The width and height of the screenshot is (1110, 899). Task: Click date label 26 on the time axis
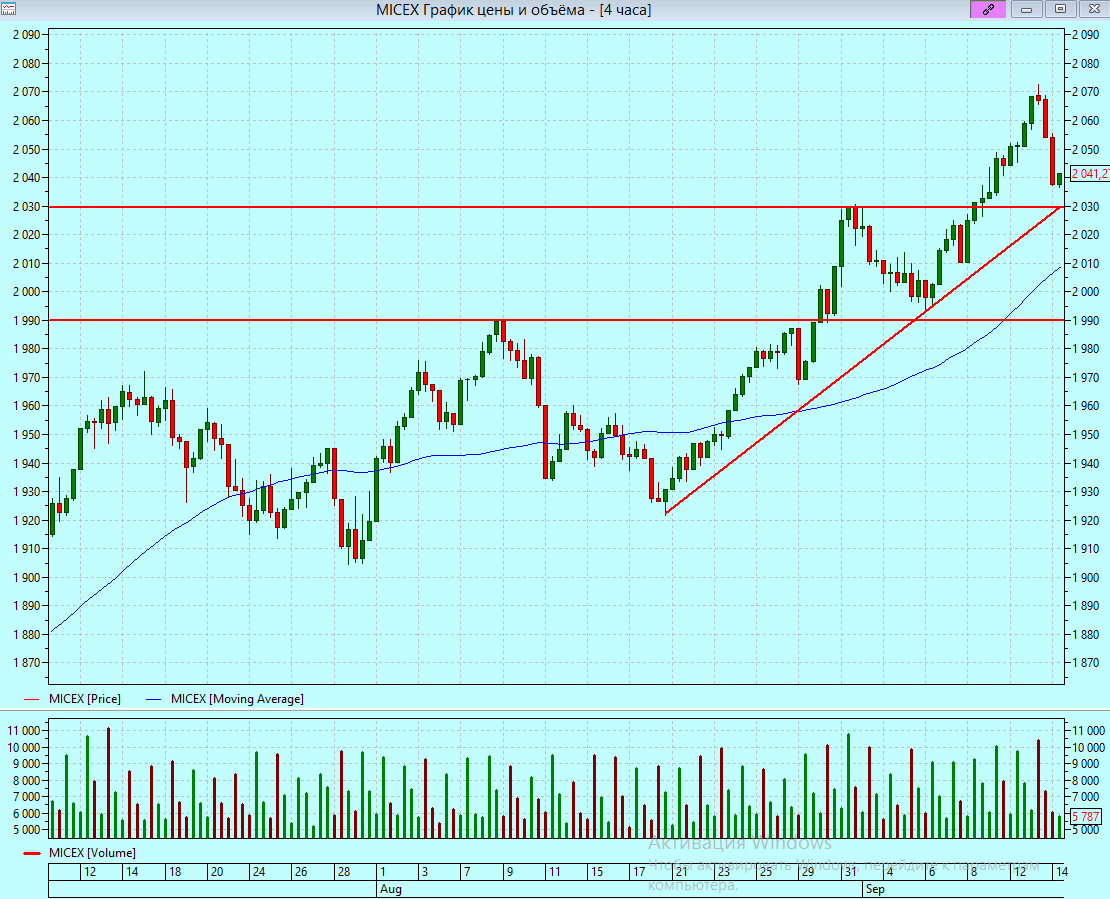click(x=301, y=871)
